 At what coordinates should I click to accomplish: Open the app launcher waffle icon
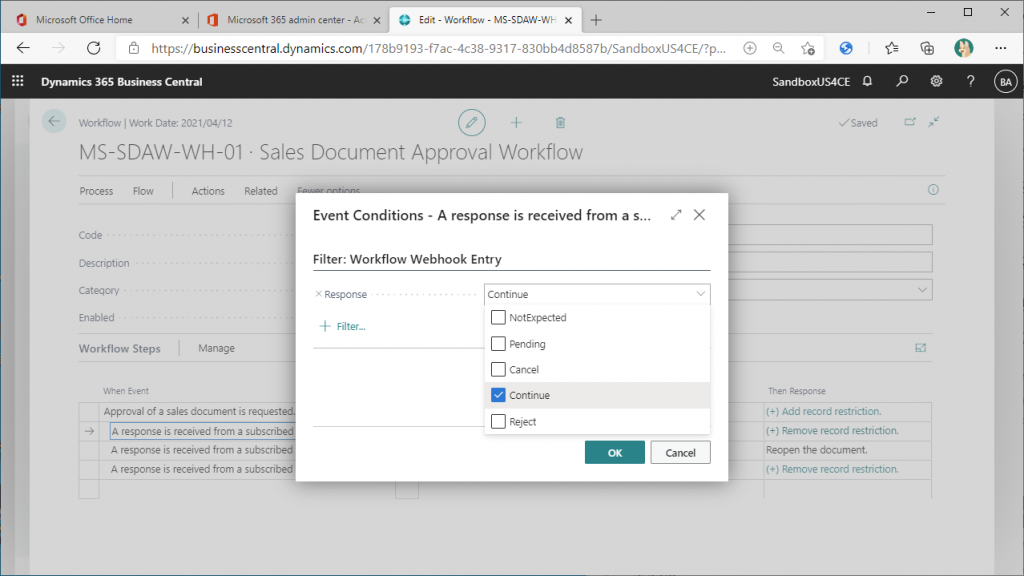coord(18,81)
